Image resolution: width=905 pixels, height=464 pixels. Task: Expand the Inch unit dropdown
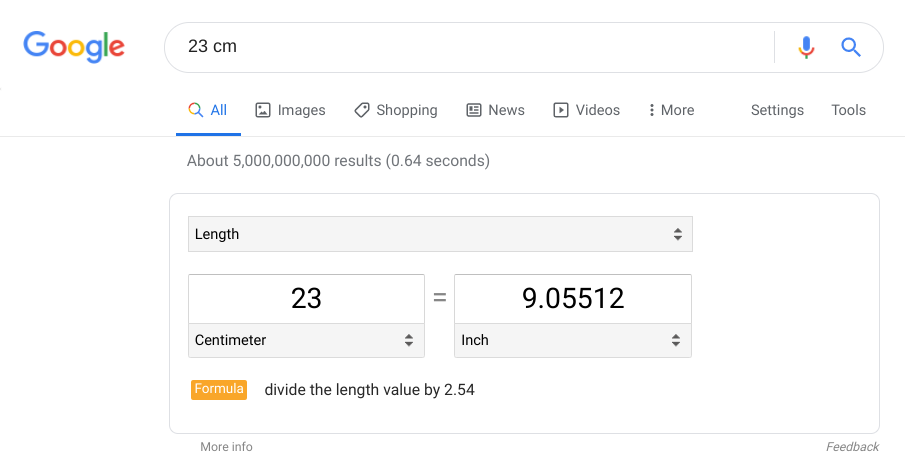(572, 340)
